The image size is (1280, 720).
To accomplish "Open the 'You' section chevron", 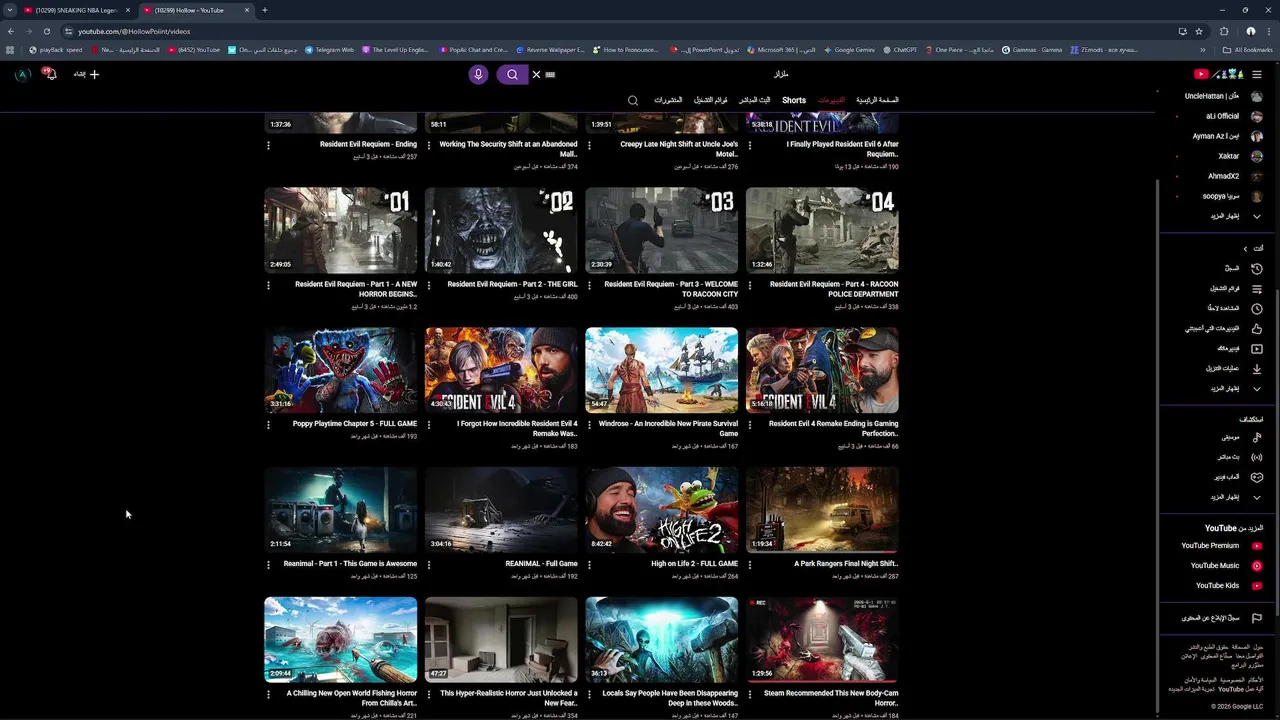I will (1245, 248).
